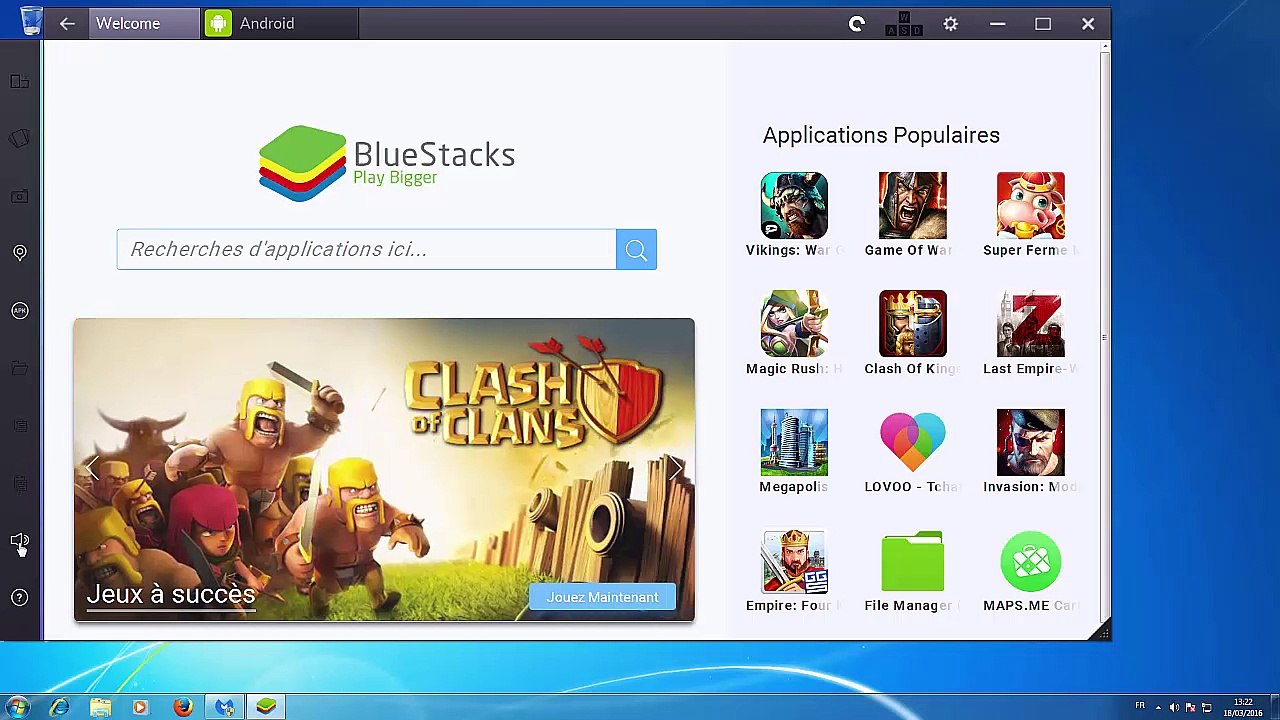Click the top icon in the left sidebar

point(20,81)
